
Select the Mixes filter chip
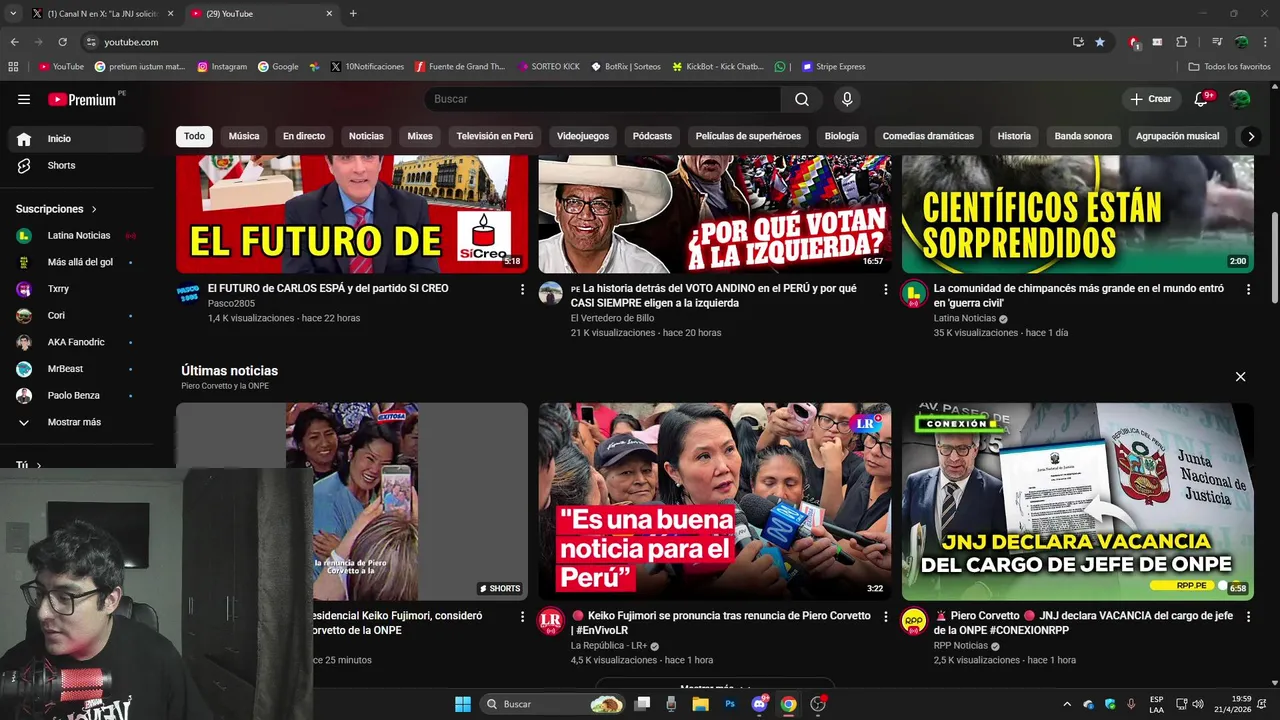click(420, 136)
